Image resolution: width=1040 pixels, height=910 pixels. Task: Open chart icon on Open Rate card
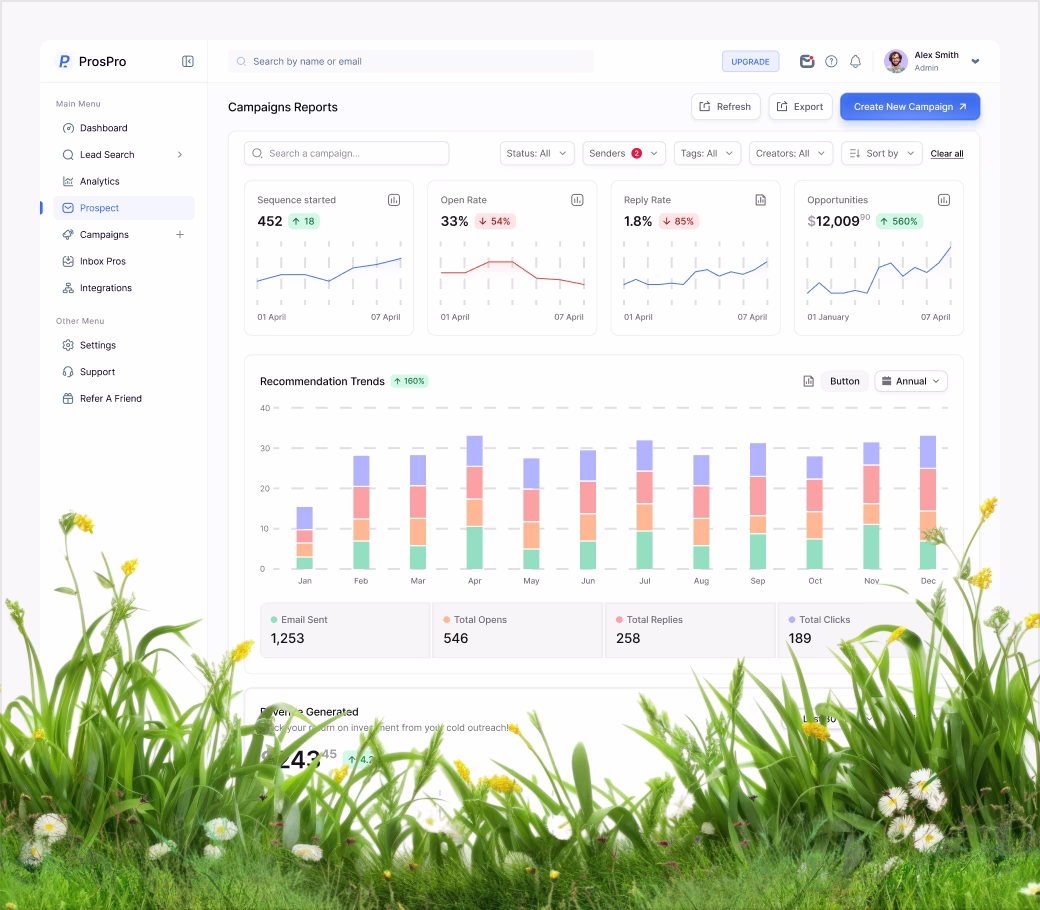coord(577,200)
